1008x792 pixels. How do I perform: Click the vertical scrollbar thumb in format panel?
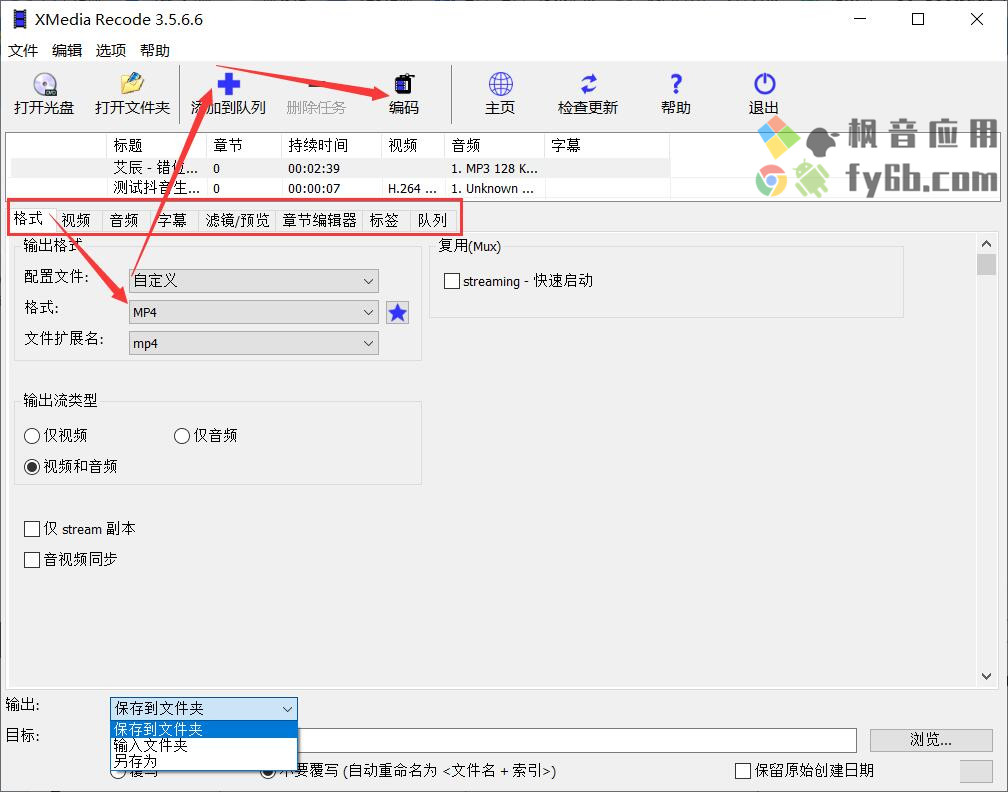point(986,264)
